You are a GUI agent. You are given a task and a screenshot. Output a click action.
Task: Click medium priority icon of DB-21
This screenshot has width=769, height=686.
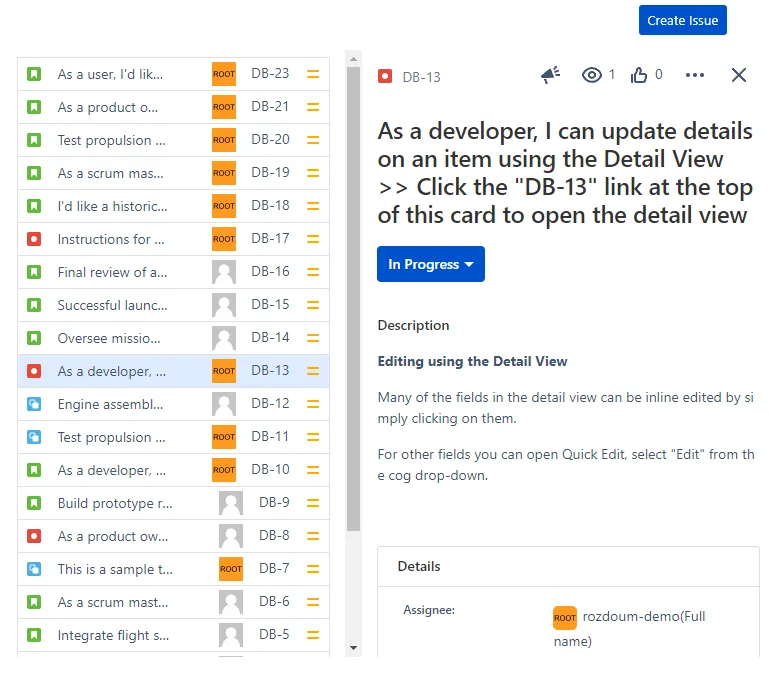(x=313, y=107)
